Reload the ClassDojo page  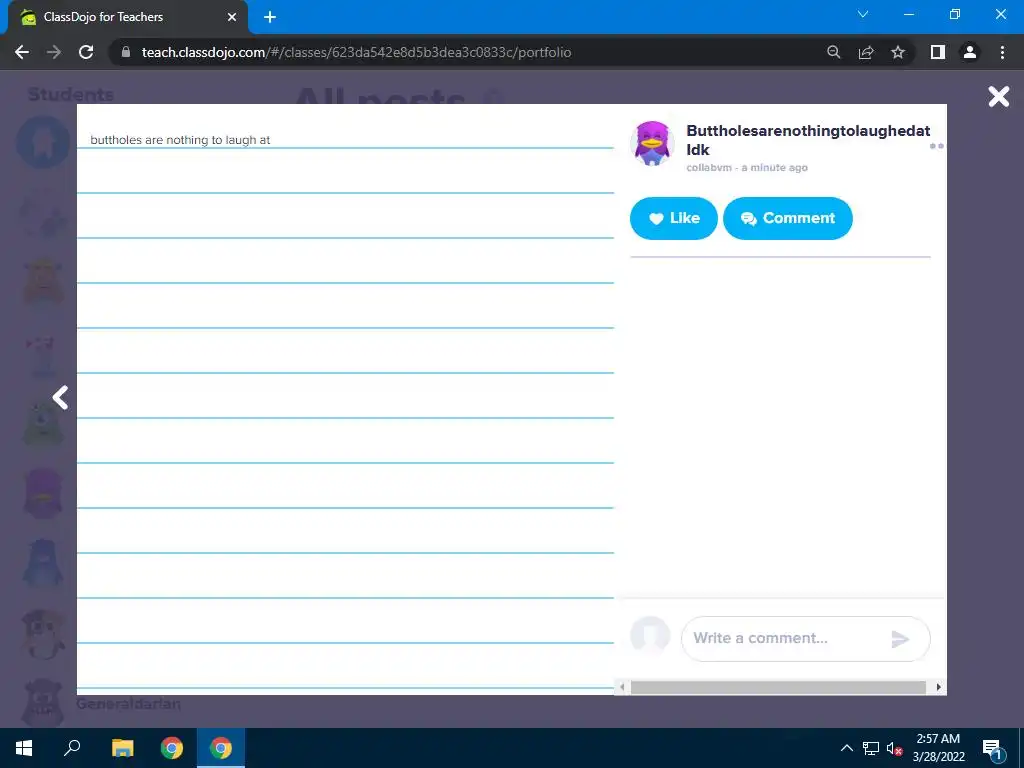pyautogui.click(x=86, y=52)
